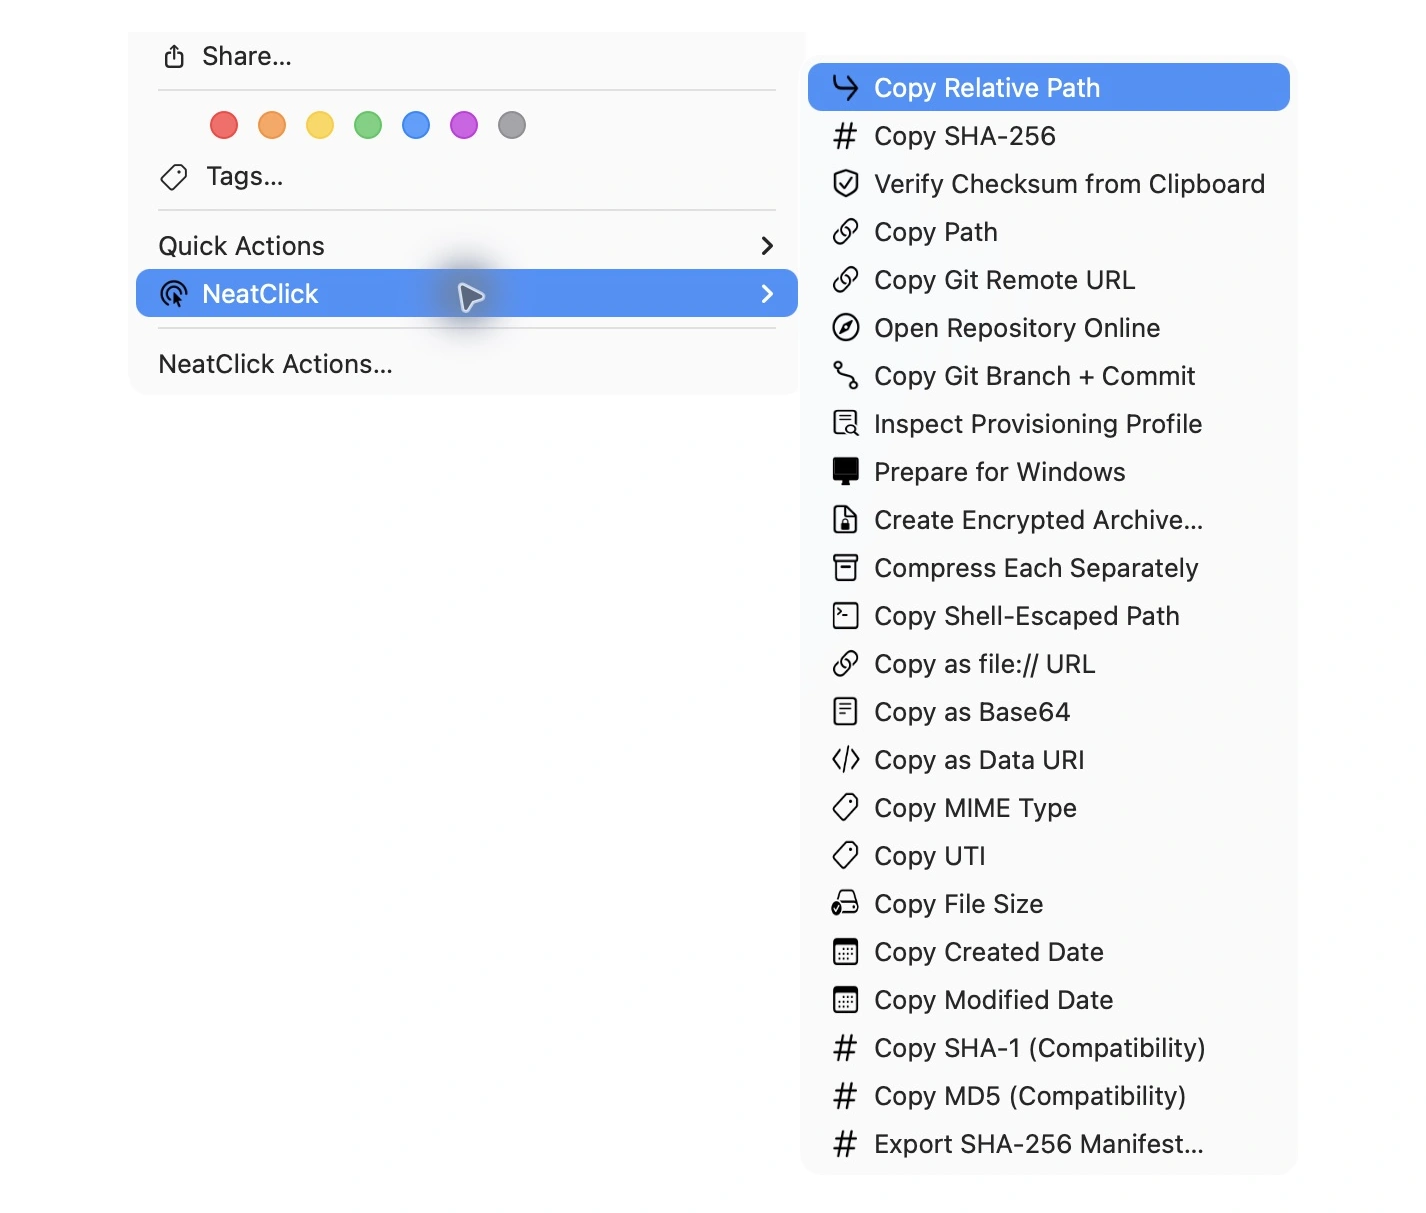Image resolution: width=1426 pixels, height=1213 pixels.
Task: Apply the purple color tag
Action: click(464, 125)
